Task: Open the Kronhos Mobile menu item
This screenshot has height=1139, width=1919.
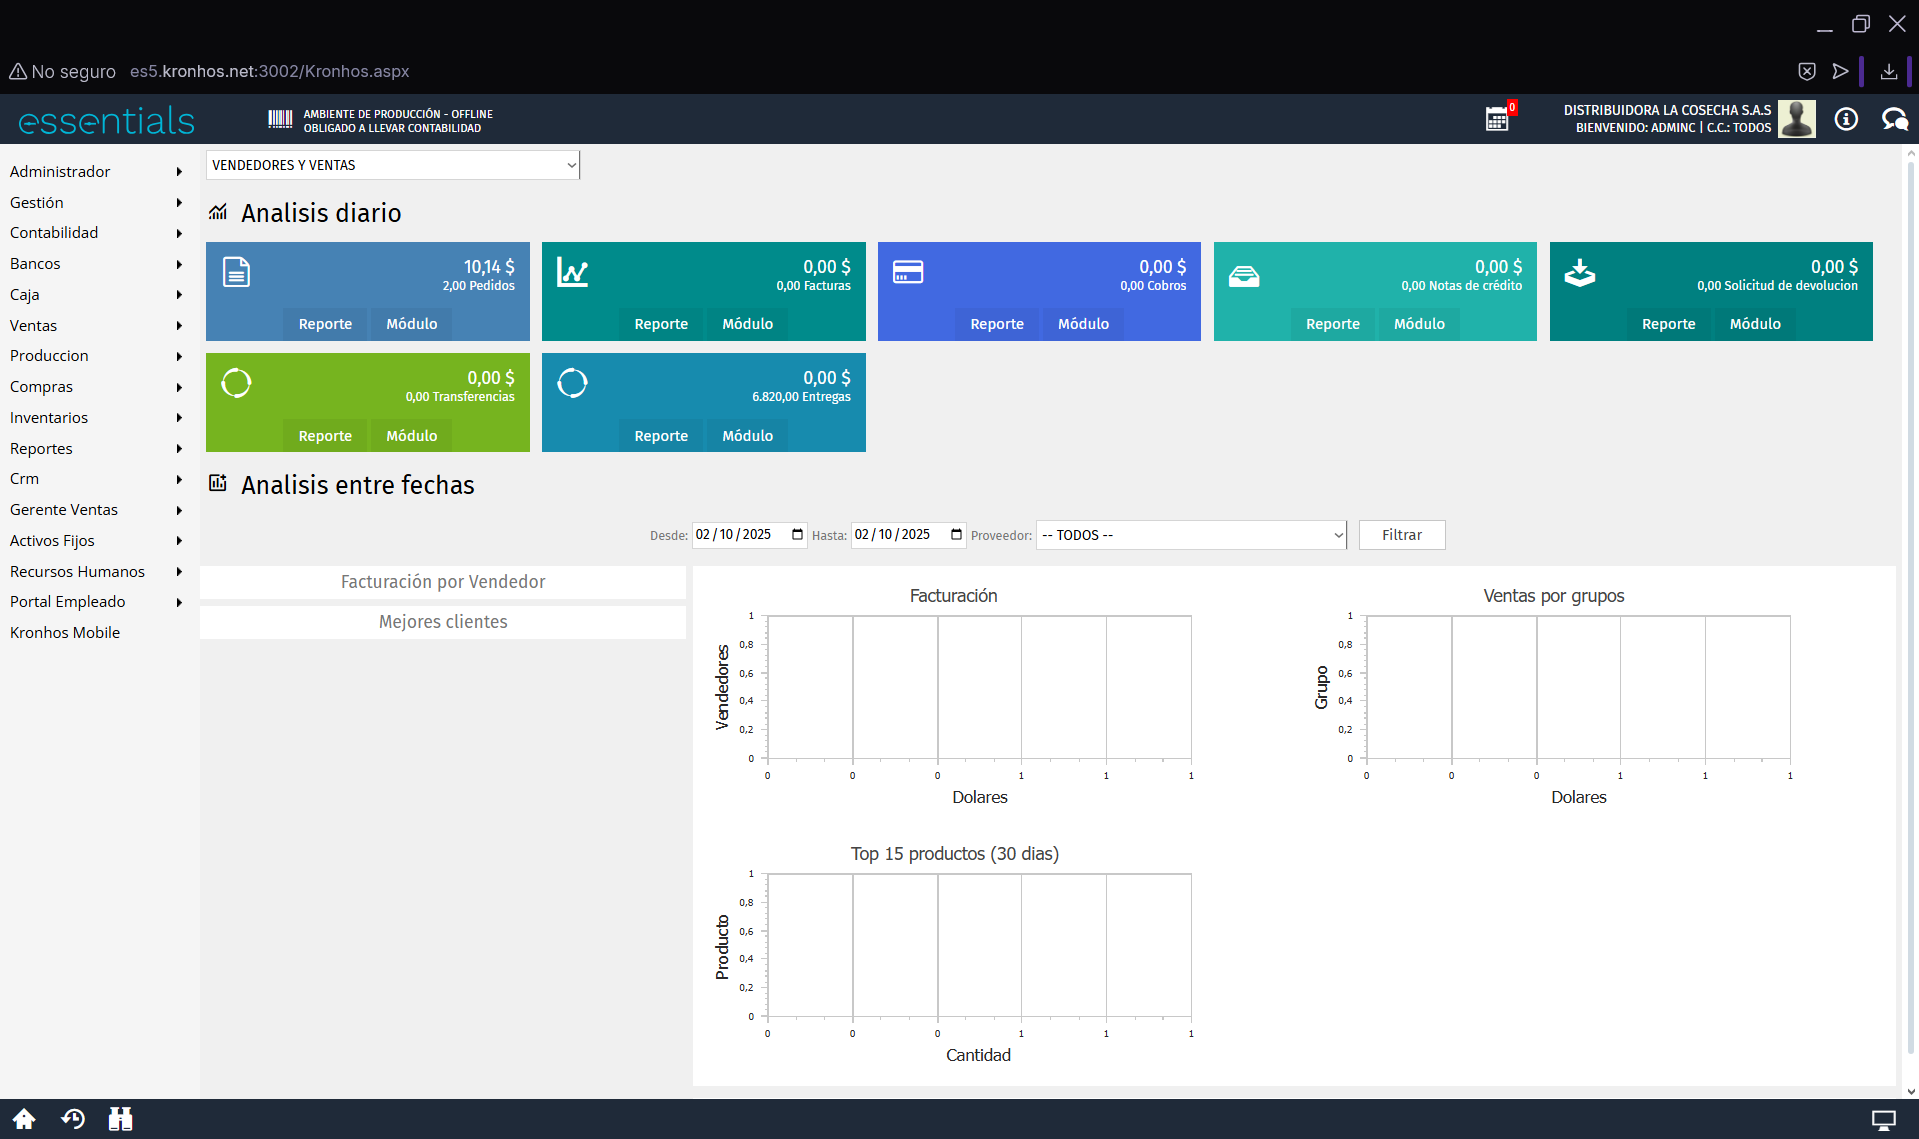Action: point(65,633)
